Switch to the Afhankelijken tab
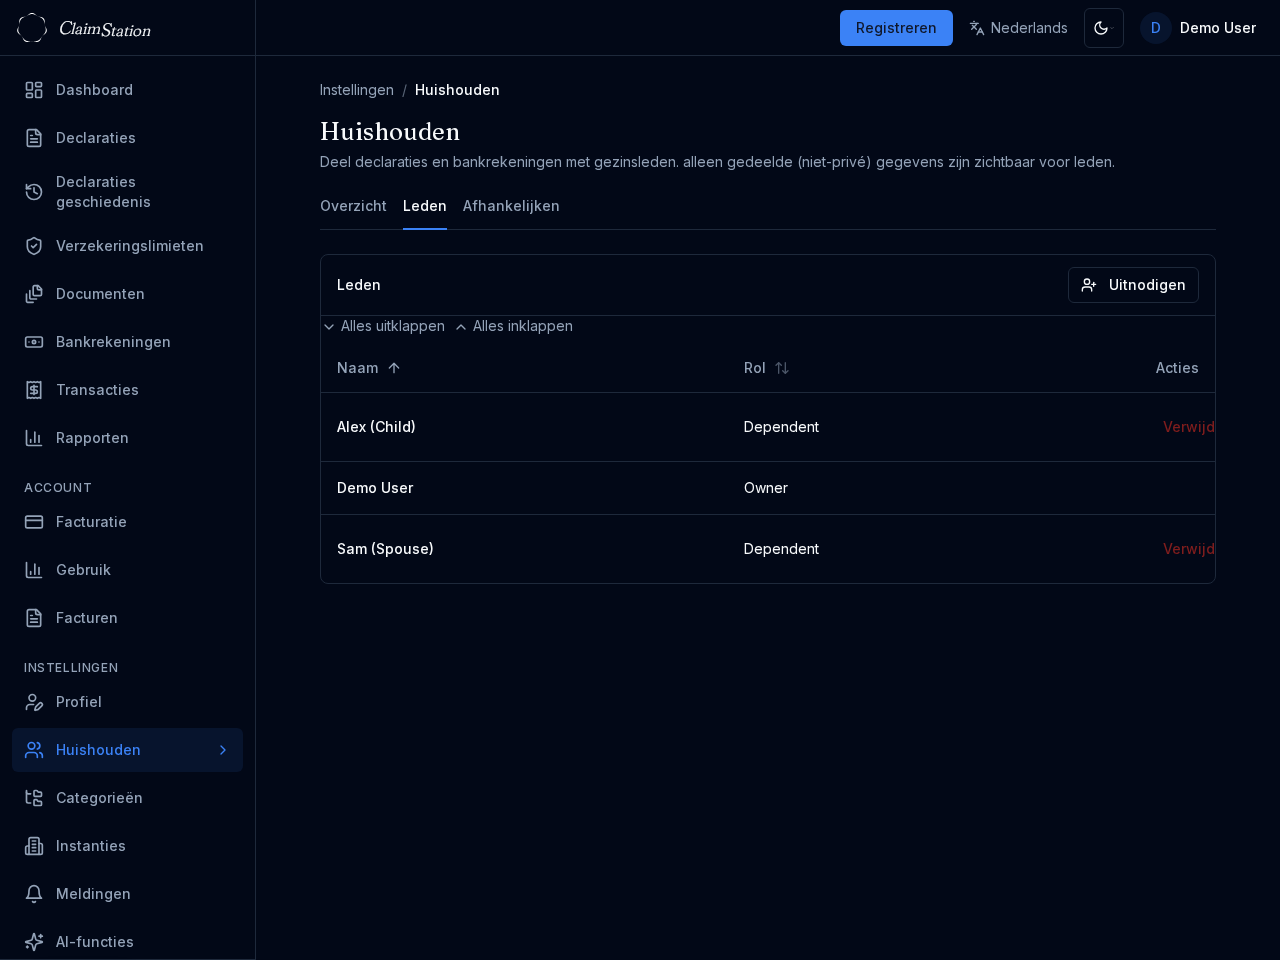The height and width of the screenshot is (960, 1280). pos(511,206)
